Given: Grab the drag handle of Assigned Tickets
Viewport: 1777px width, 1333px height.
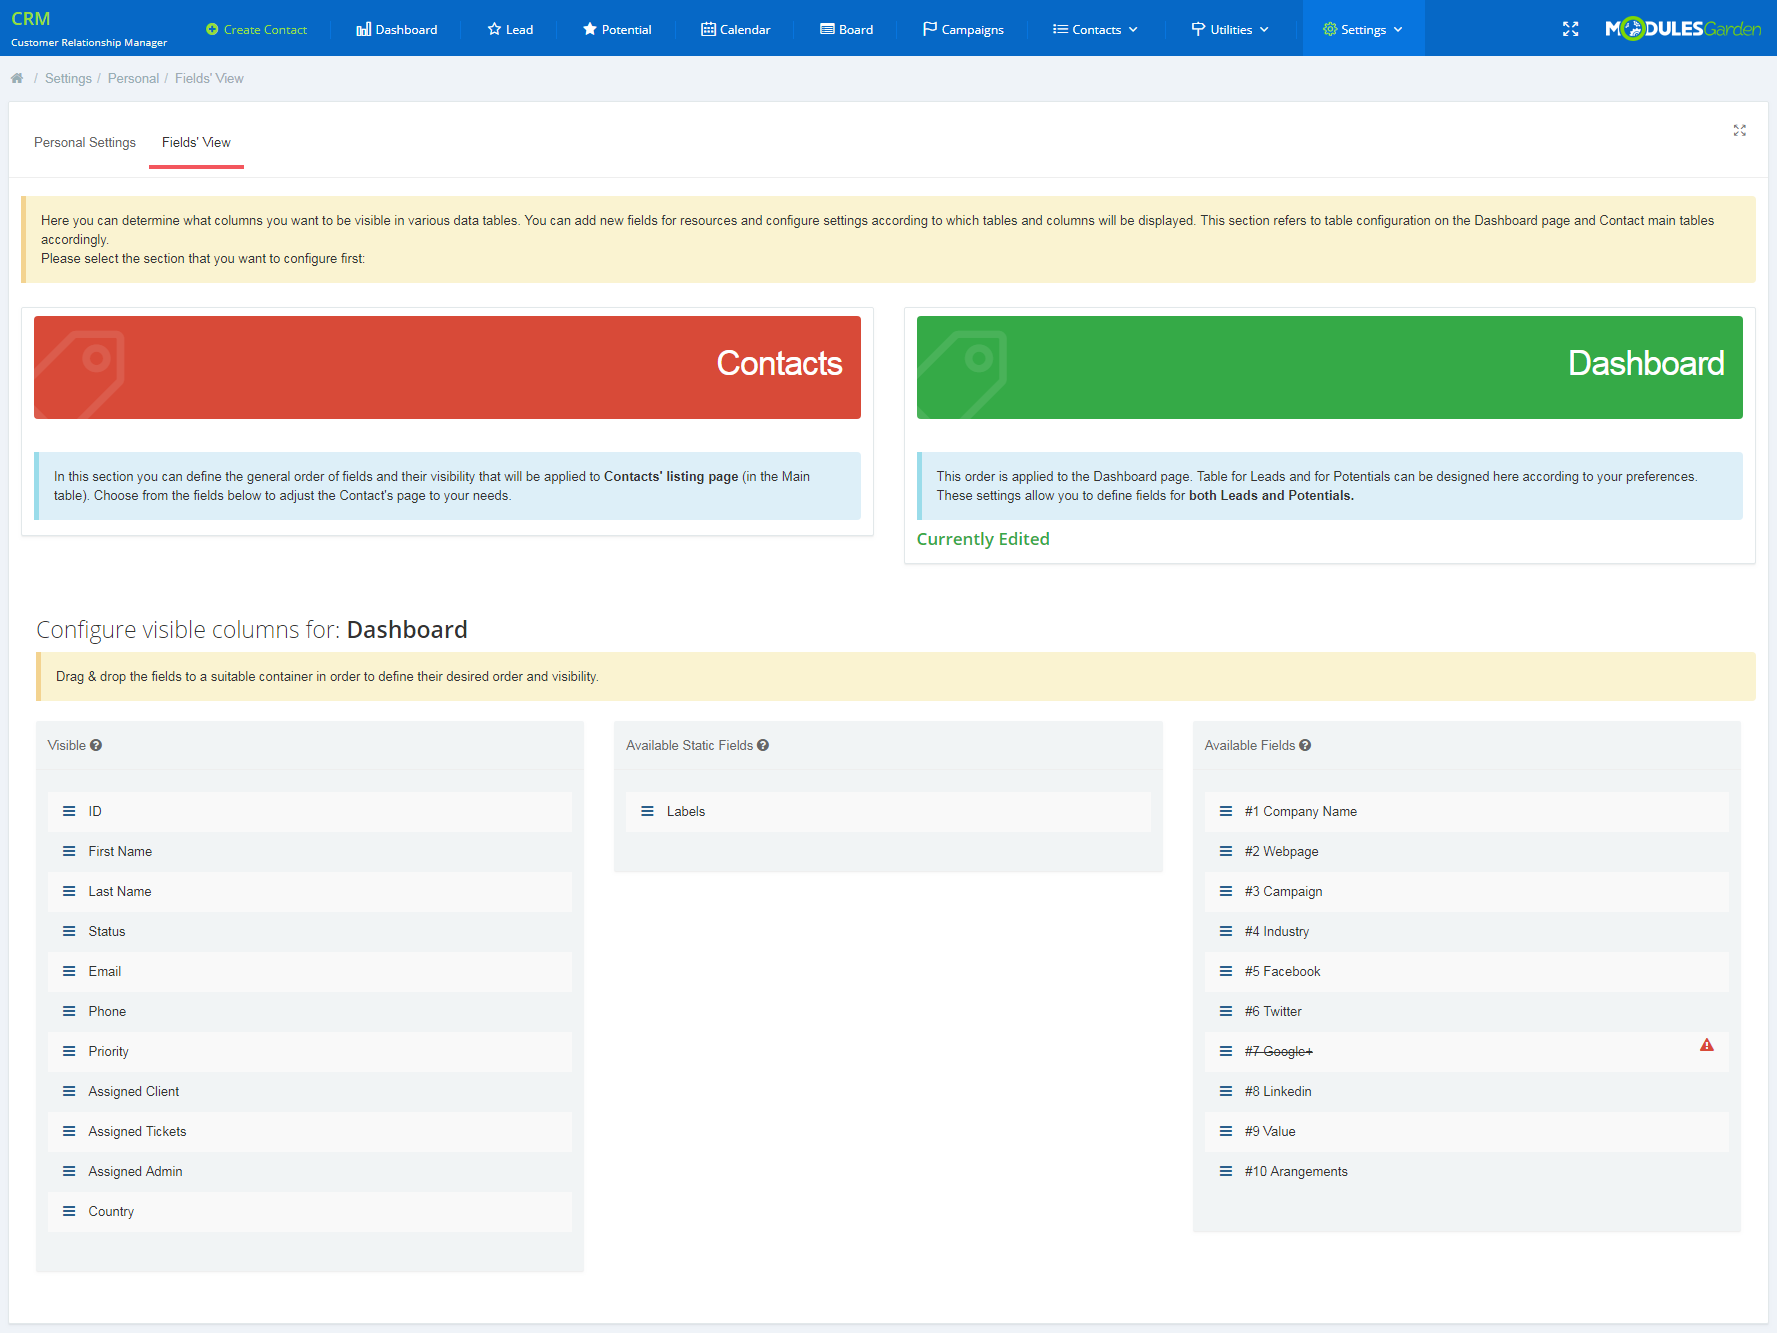Looking at the screenshot, I should coord(69,1131).
